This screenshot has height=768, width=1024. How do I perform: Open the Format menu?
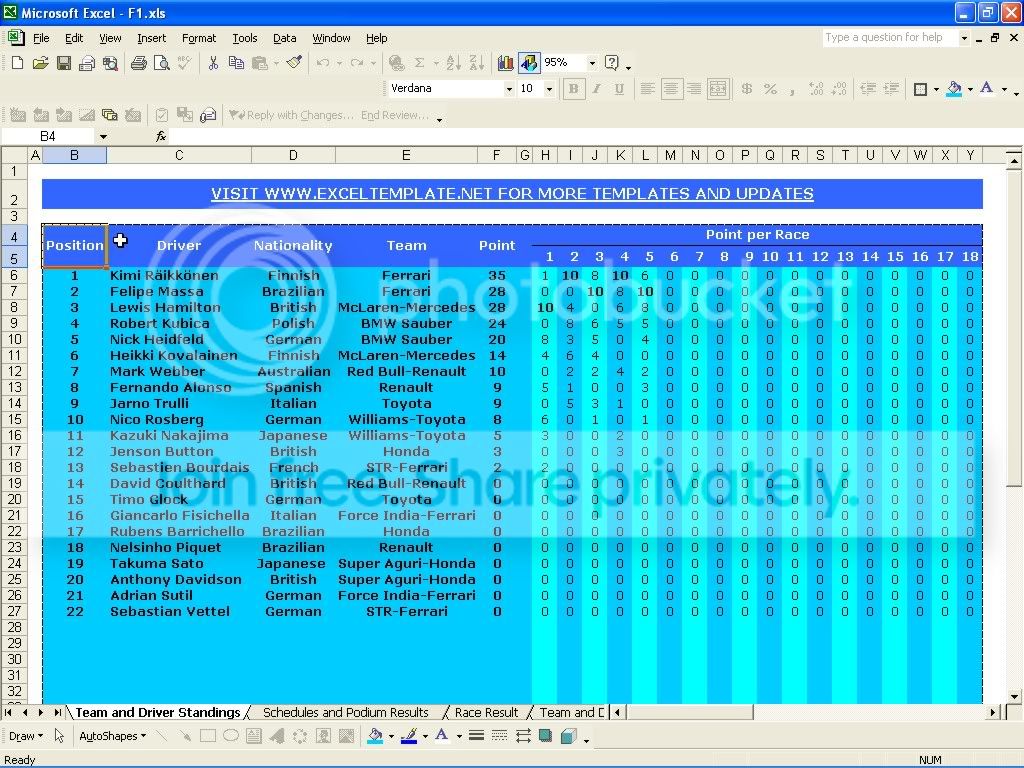199,38
